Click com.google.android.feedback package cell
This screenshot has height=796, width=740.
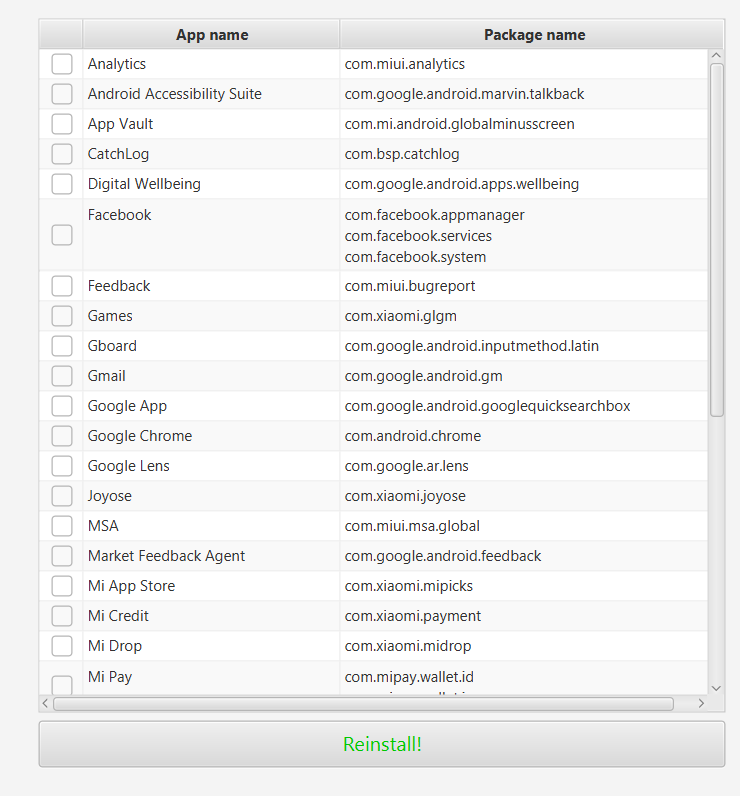point(523,555)
